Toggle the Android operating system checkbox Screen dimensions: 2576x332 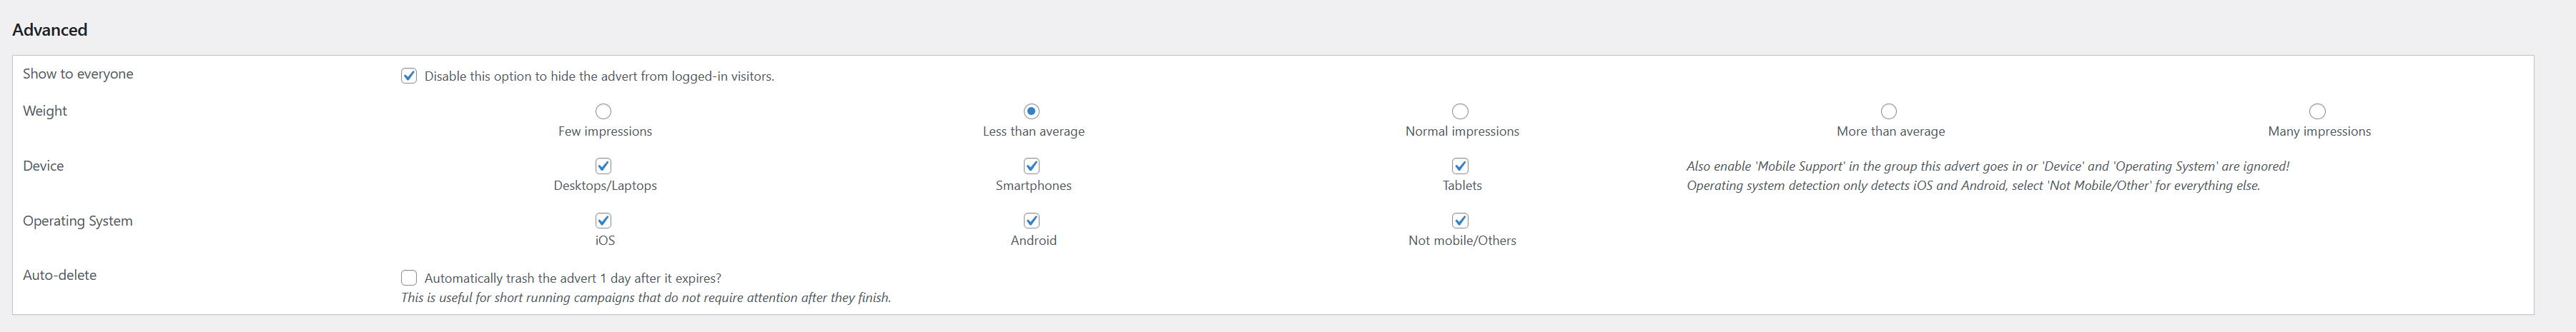1032,220
